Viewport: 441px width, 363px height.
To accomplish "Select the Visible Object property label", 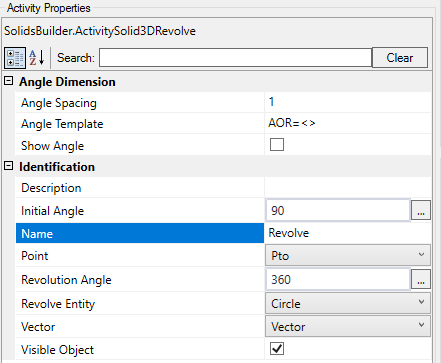I will tap(57, 350).
